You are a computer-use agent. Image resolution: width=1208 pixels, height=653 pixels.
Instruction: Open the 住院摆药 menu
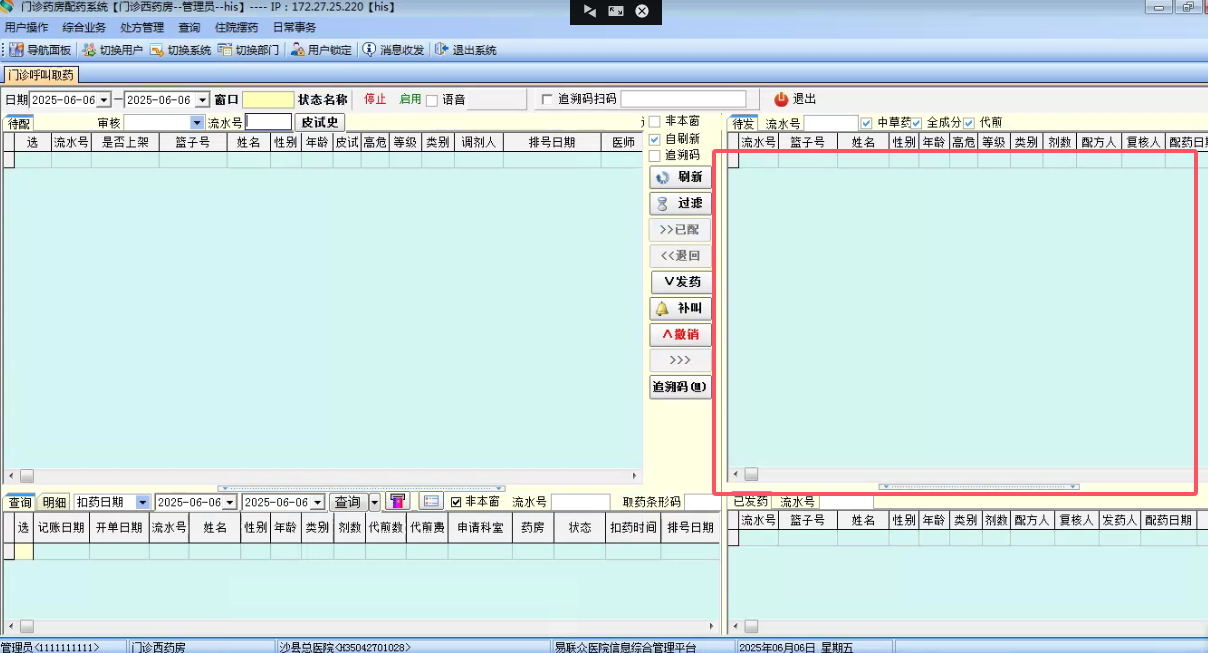[x=236, y=27]
